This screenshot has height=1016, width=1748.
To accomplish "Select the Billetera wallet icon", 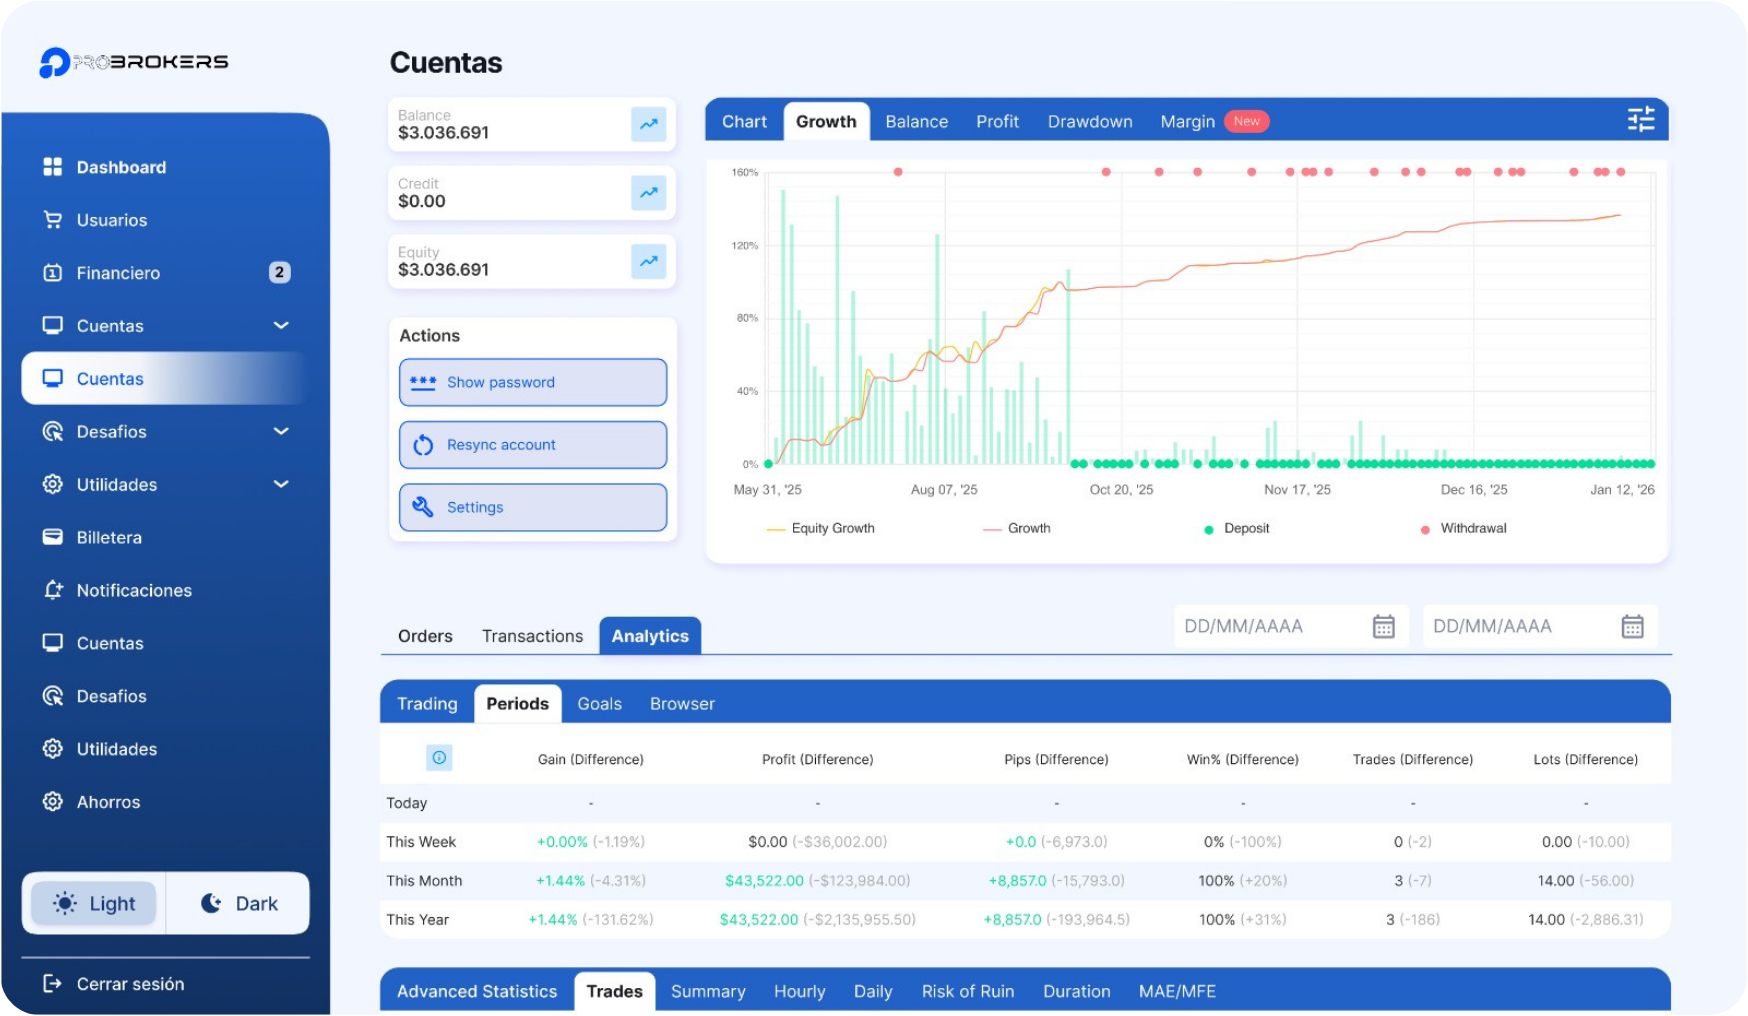I will (x=53, y=537).
